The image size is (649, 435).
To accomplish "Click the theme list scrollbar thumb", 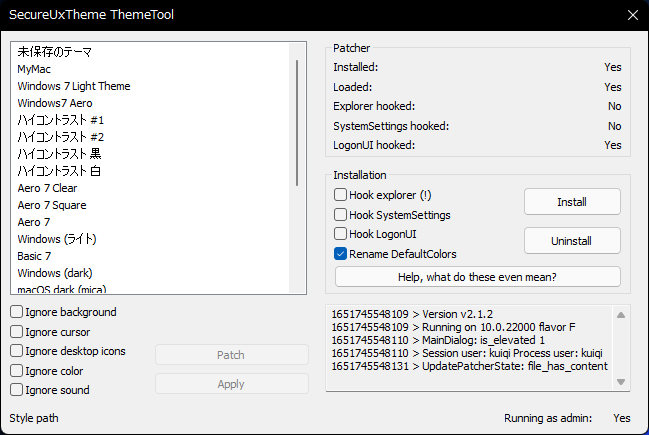I will pyautogui.click(x=297, y=123).
